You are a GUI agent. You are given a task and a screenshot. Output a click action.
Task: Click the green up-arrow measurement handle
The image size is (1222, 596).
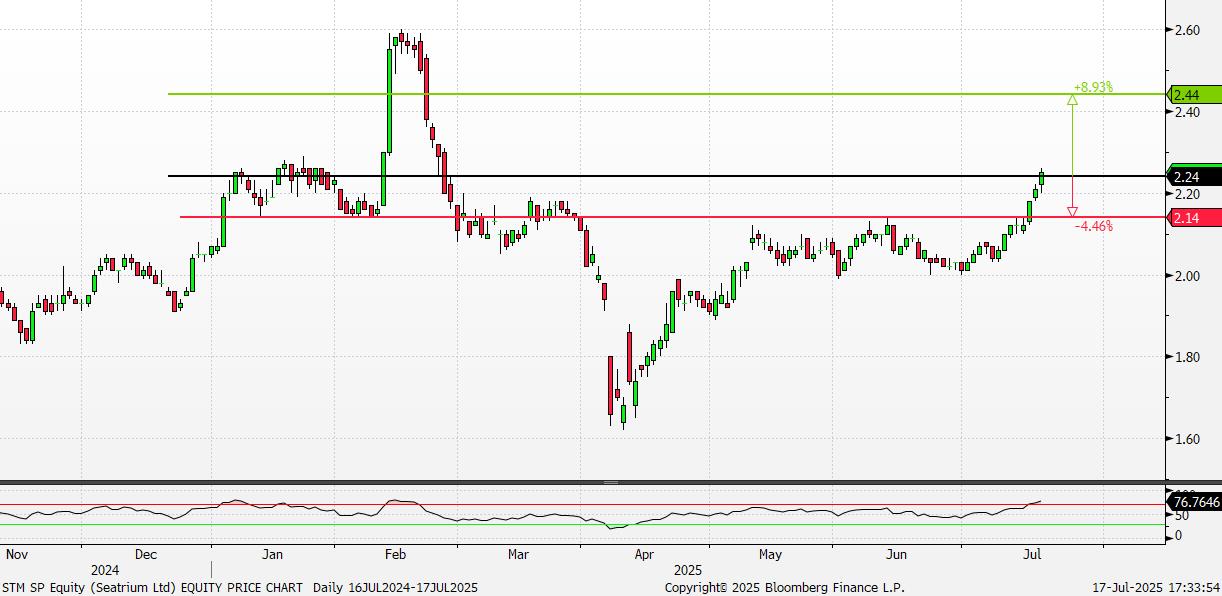[1073, 99]
